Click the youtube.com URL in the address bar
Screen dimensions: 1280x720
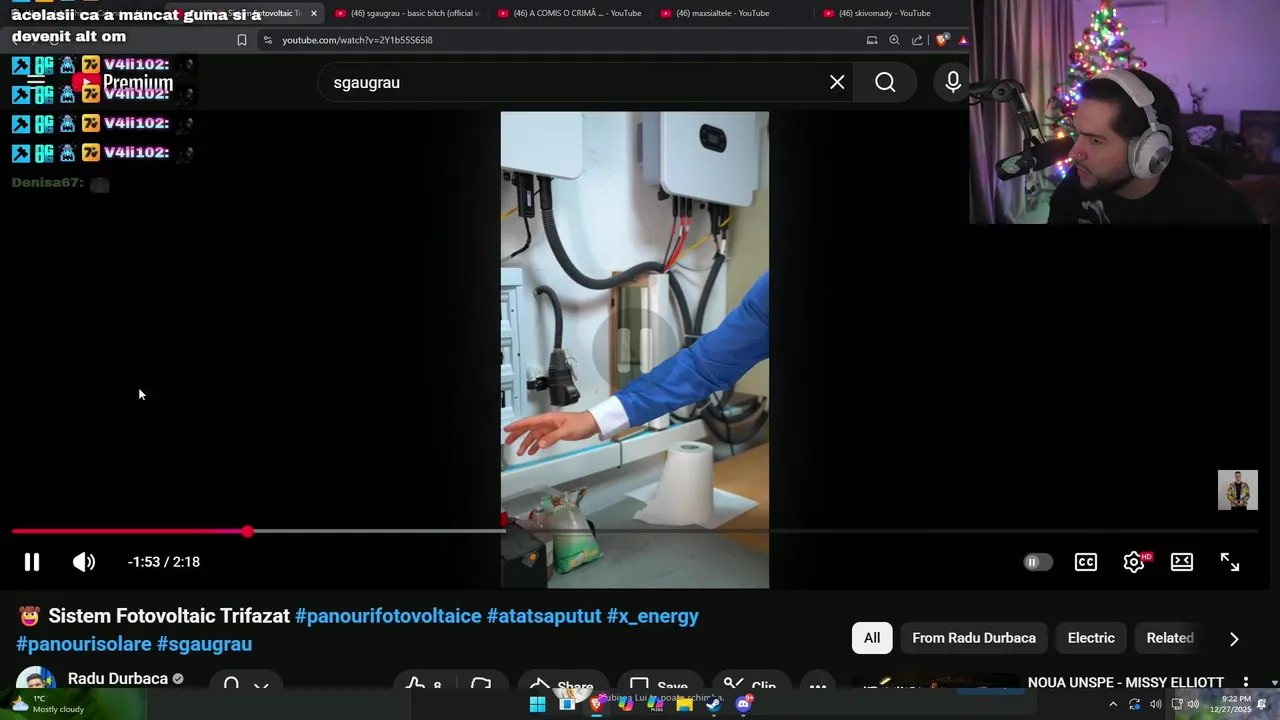tap(357, 40)
